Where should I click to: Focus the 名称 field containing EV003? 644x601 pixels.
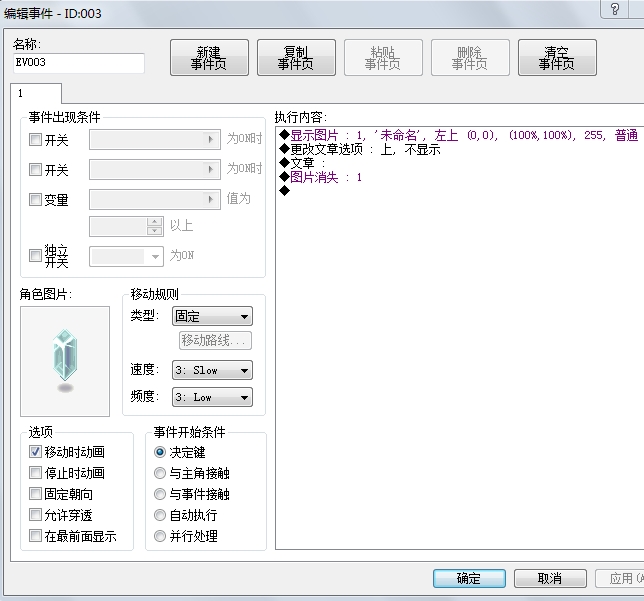(78, 63)
